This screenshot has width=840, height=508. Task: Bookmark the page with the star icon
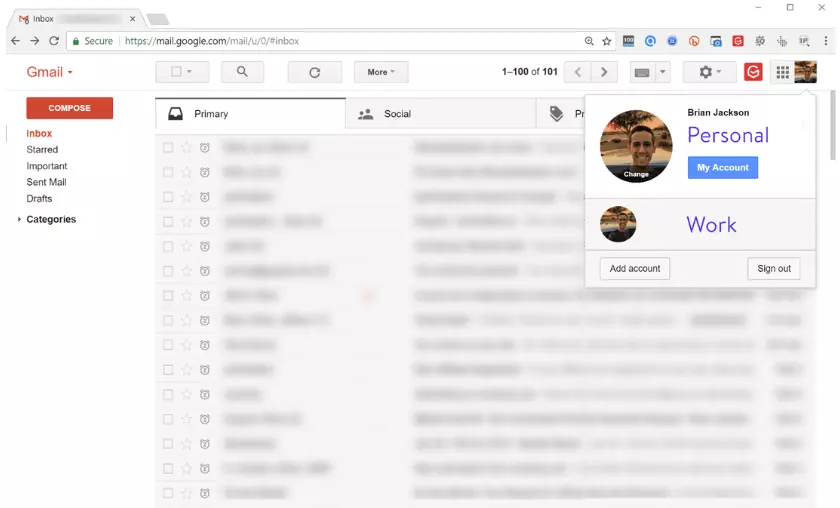[x=606, y=41]
